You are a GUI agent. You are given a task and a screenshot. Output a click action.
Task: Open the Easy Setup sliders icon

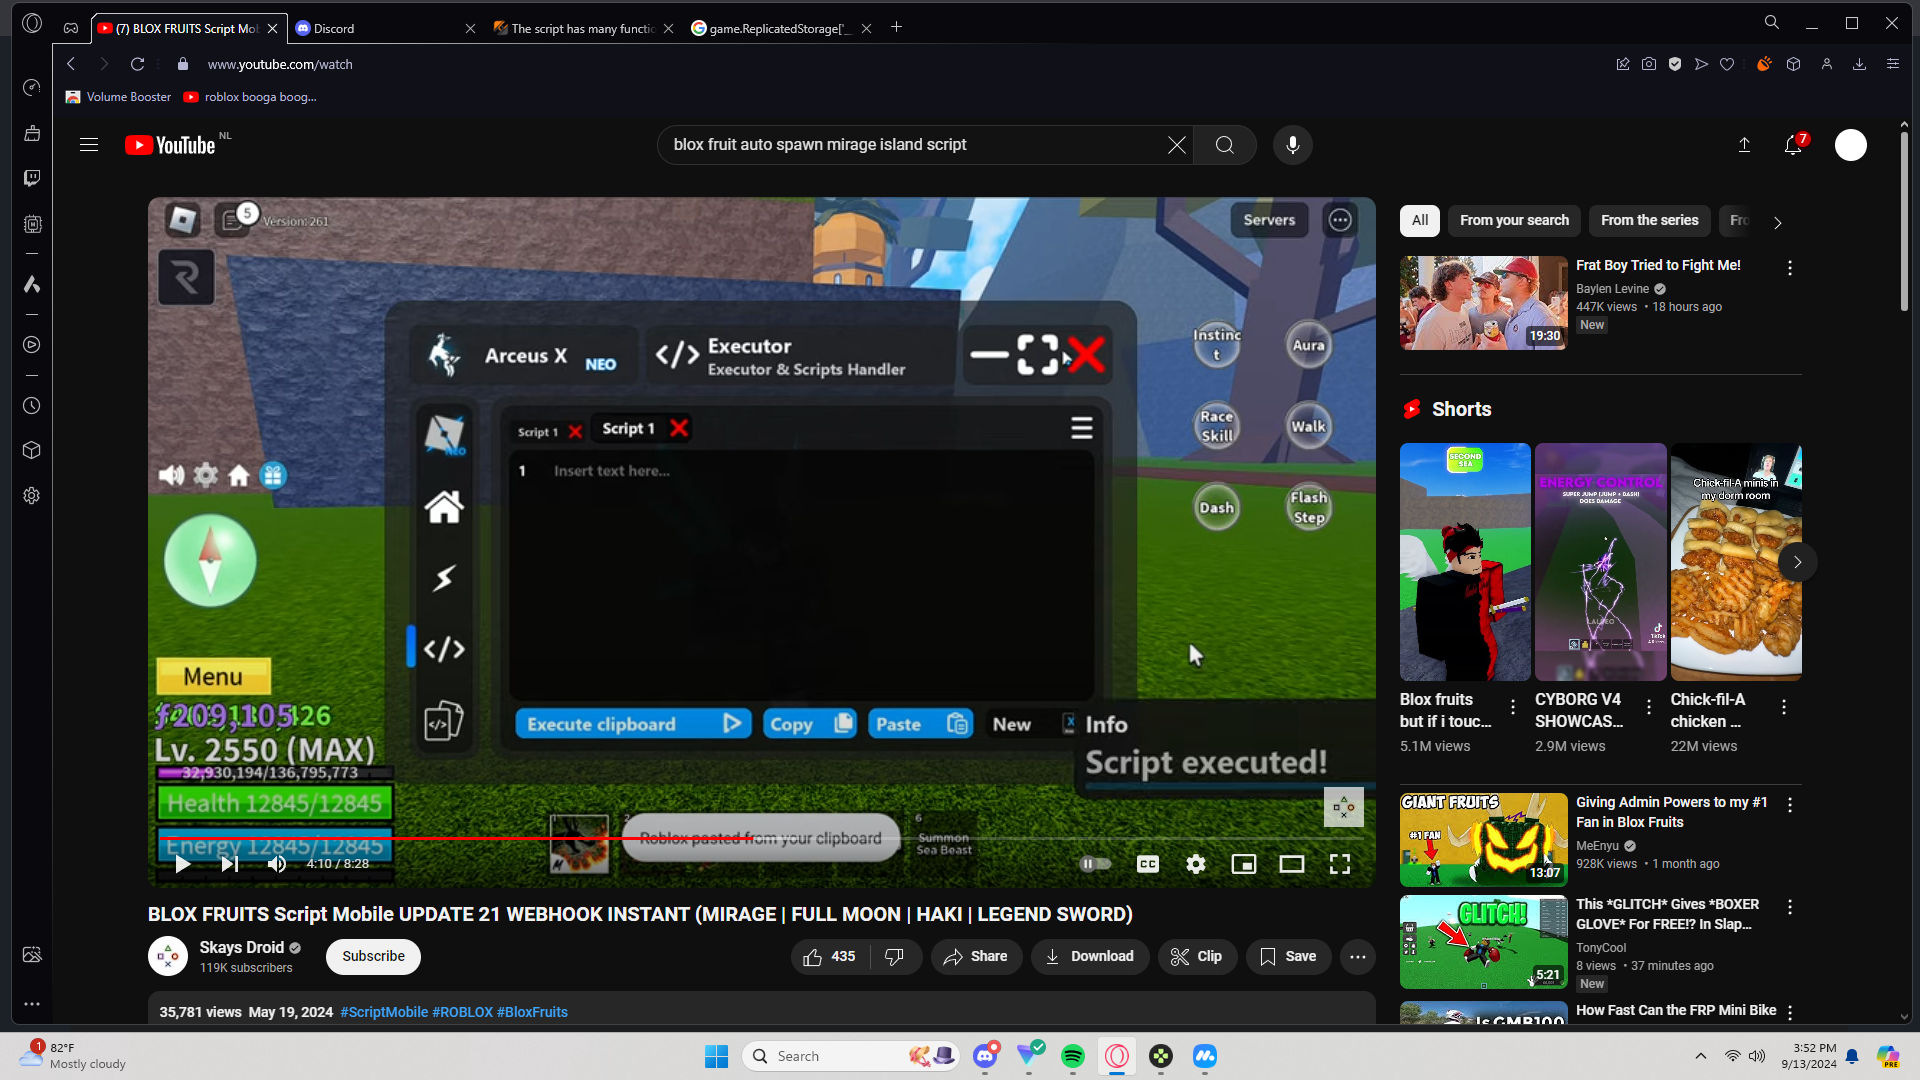(1892, 64)
